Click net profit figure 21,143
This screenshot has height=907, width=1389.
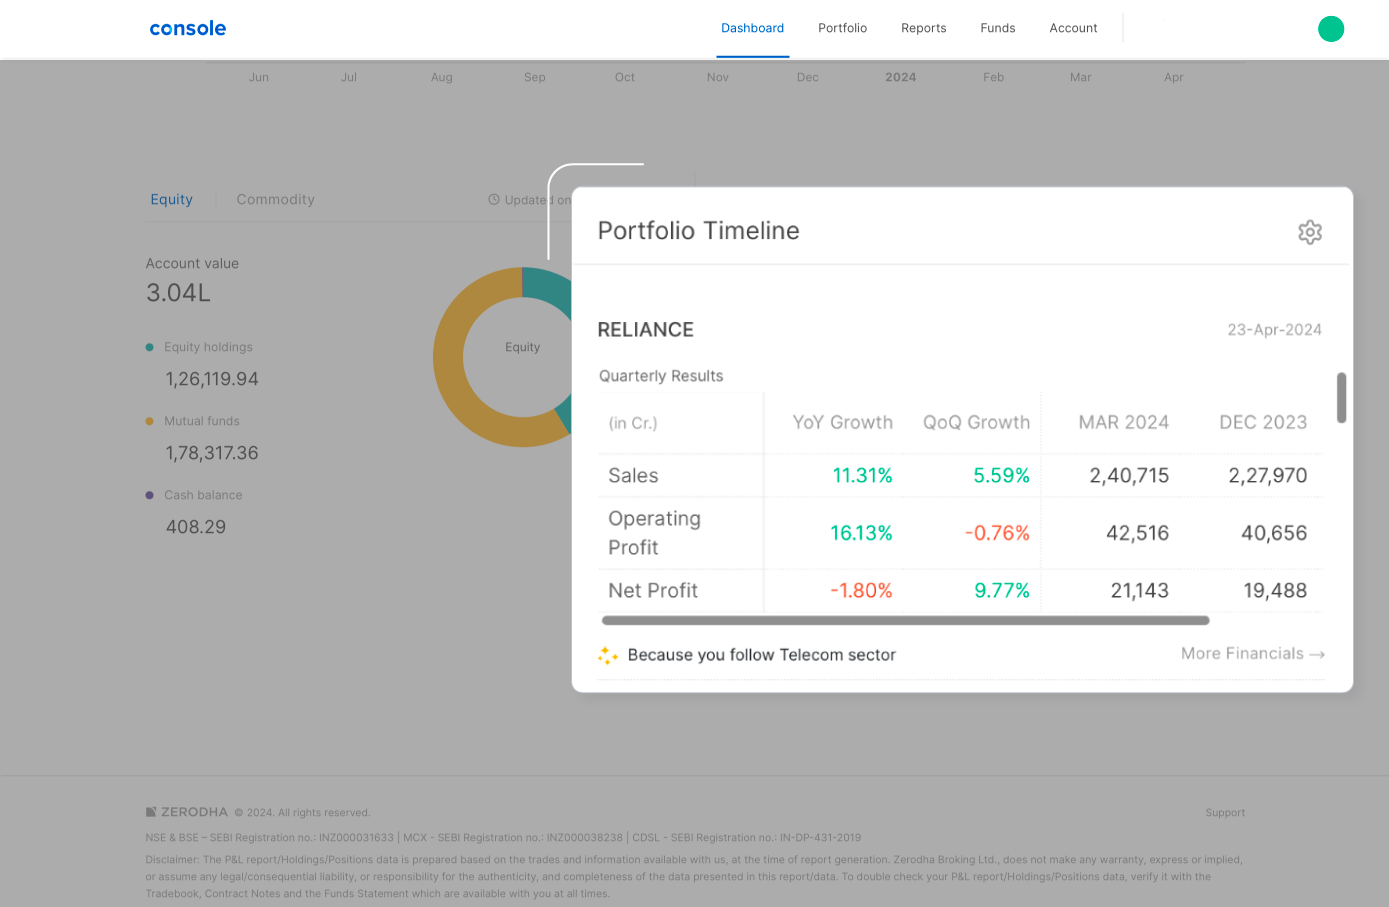click(1139, 591)
